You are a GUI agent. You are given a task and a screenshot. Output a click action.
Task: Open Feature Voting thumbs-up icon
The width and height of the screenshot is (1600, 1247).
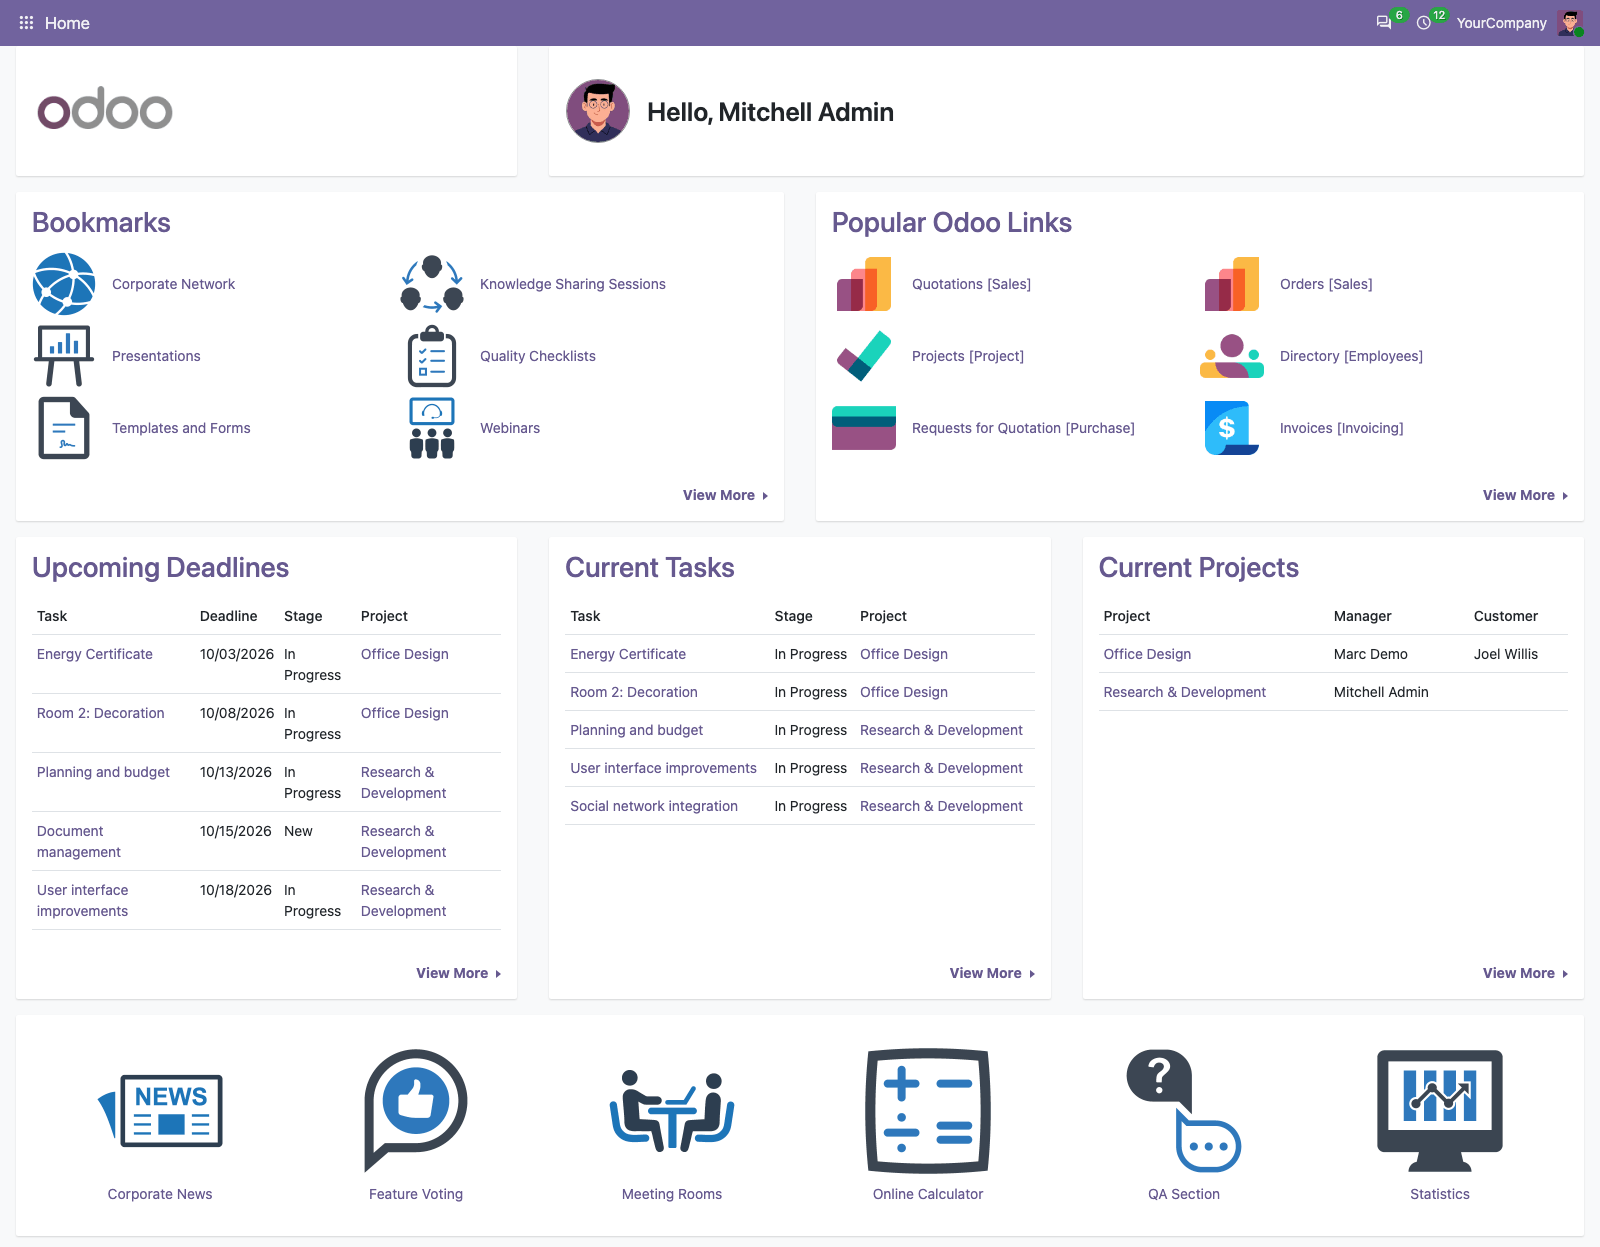(416, 1110)
